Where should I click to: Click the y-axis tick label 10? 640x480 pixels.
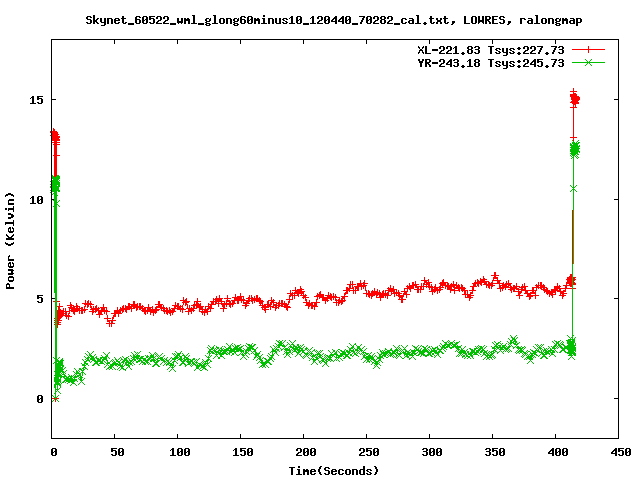[x=36, y=200]
